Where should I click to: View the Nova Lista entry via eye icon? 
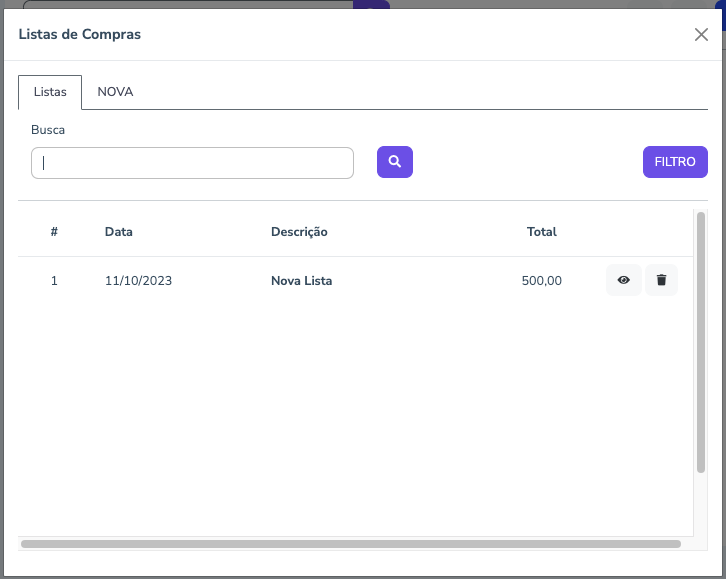click(x=623, y=281)
